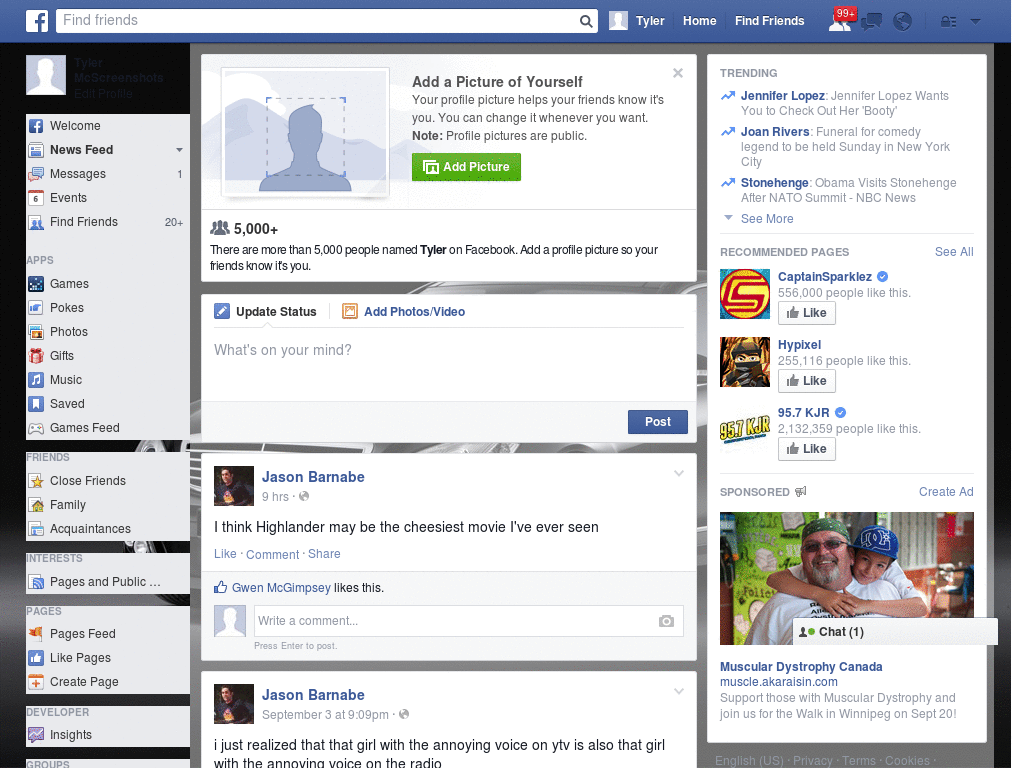Click the Create Page plus icon

tap(36, 682)
